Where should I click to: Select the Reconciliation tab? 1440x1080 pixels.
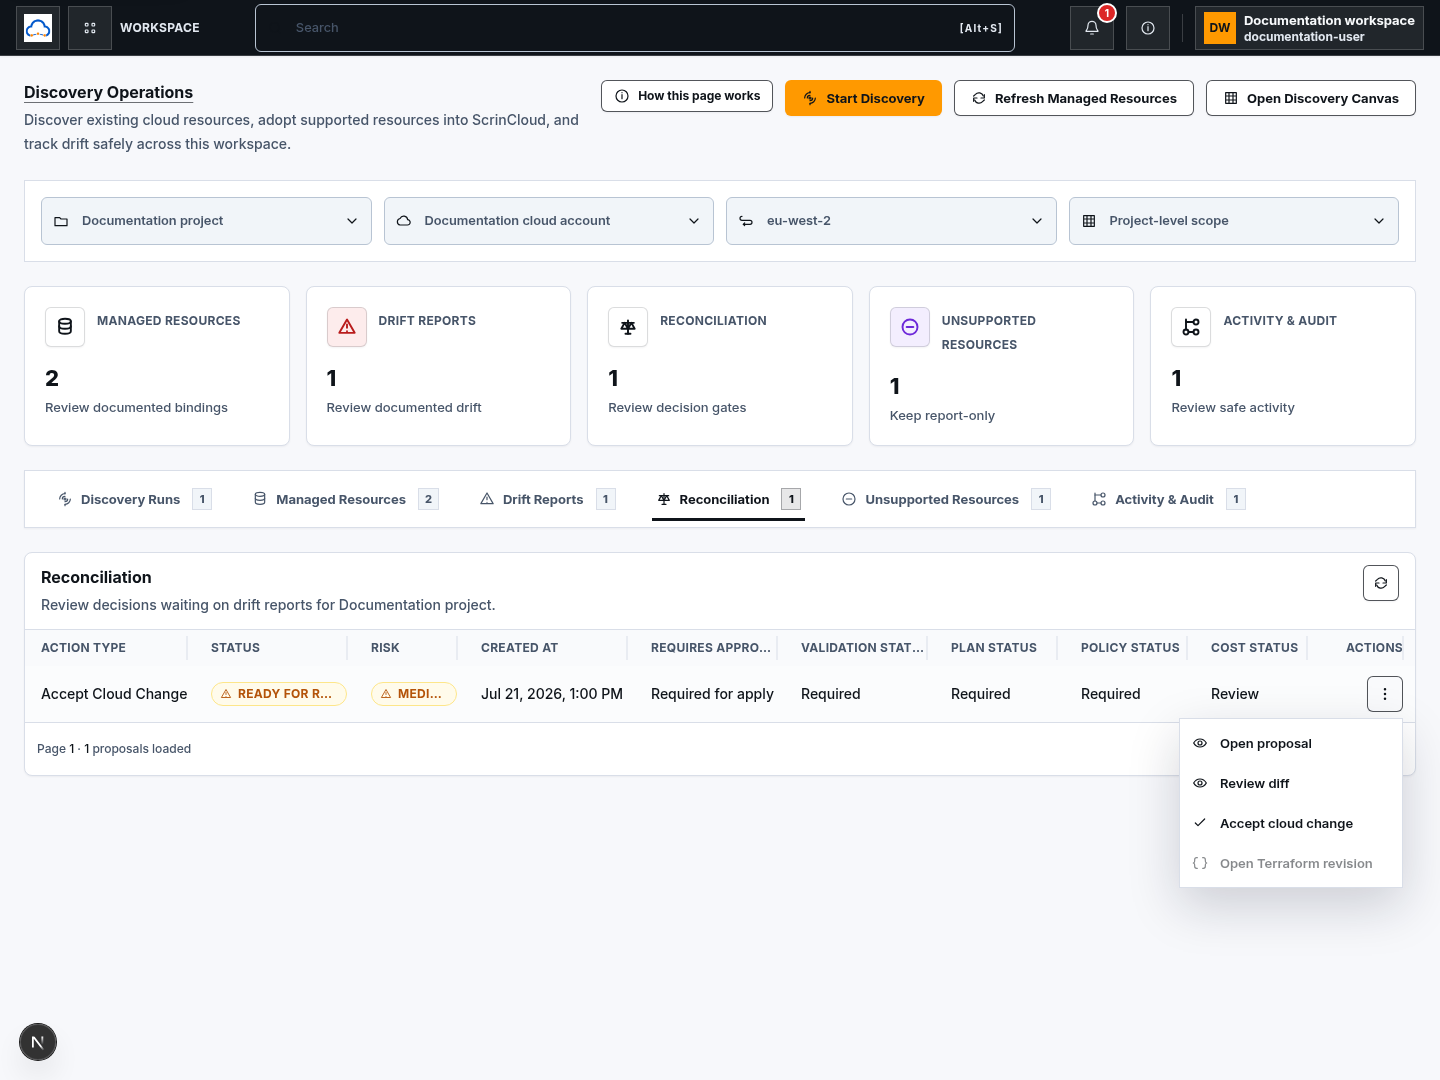click(728, 499)
